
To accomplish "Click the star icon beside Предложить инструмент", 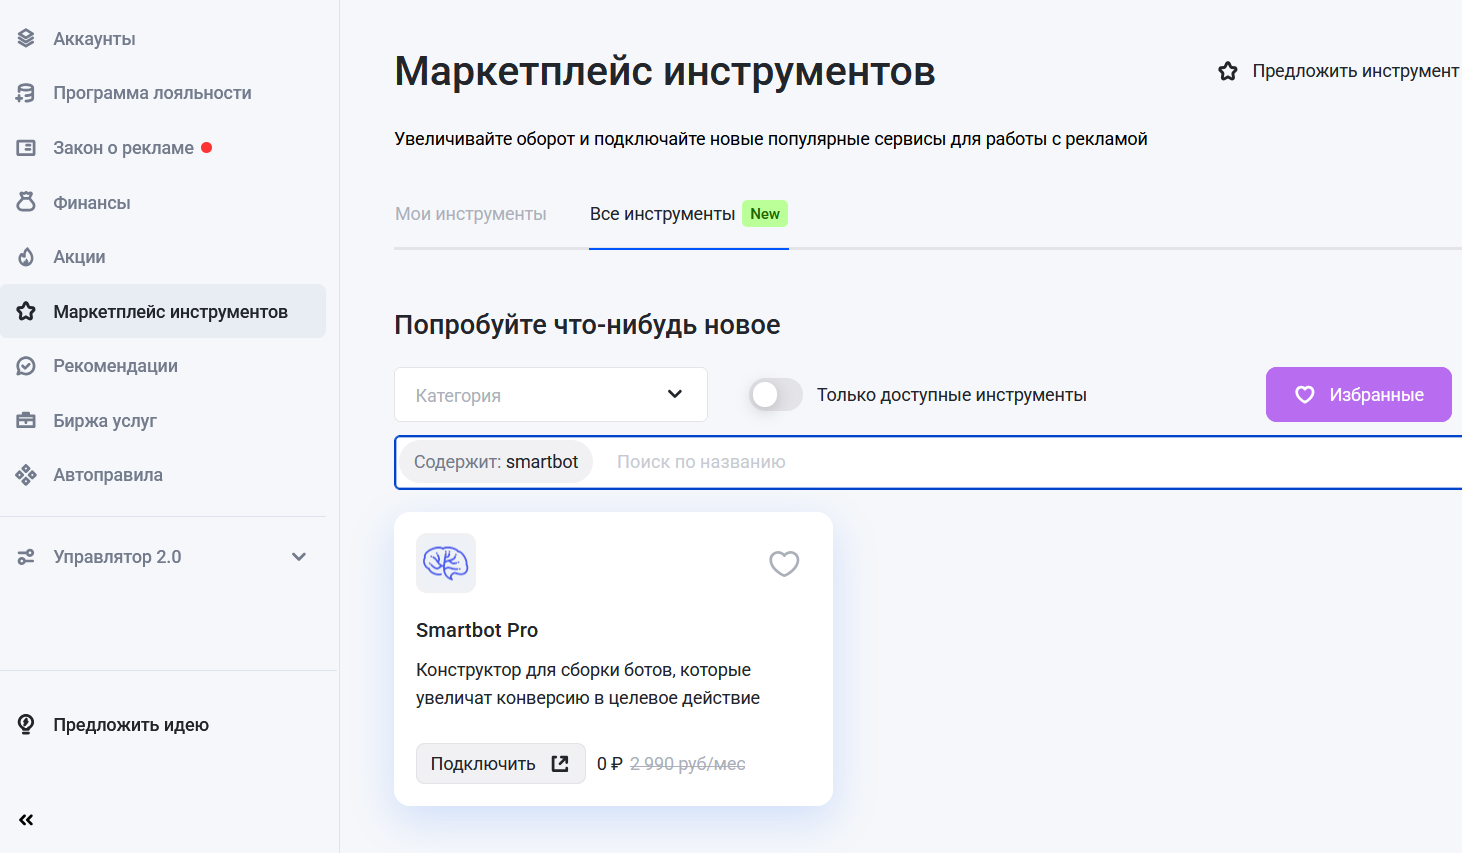I will pyautogui.click(x=1228, y=71).
